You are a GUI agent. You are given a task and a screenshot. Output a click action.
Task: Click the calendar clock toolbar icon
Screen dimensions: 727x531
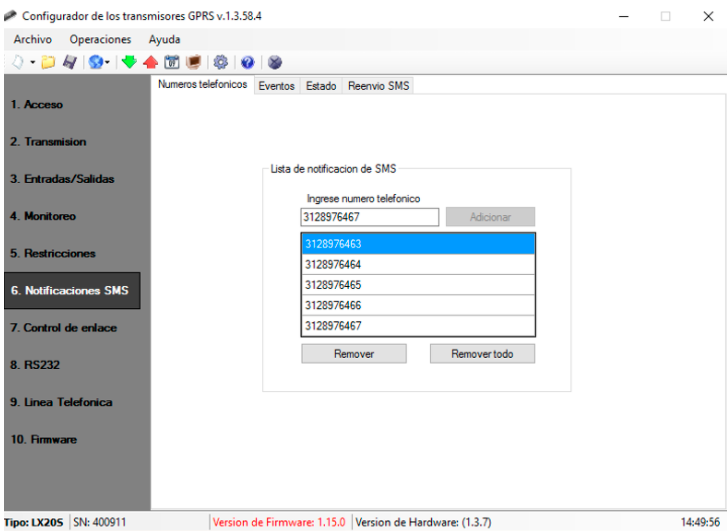(172, 62)
